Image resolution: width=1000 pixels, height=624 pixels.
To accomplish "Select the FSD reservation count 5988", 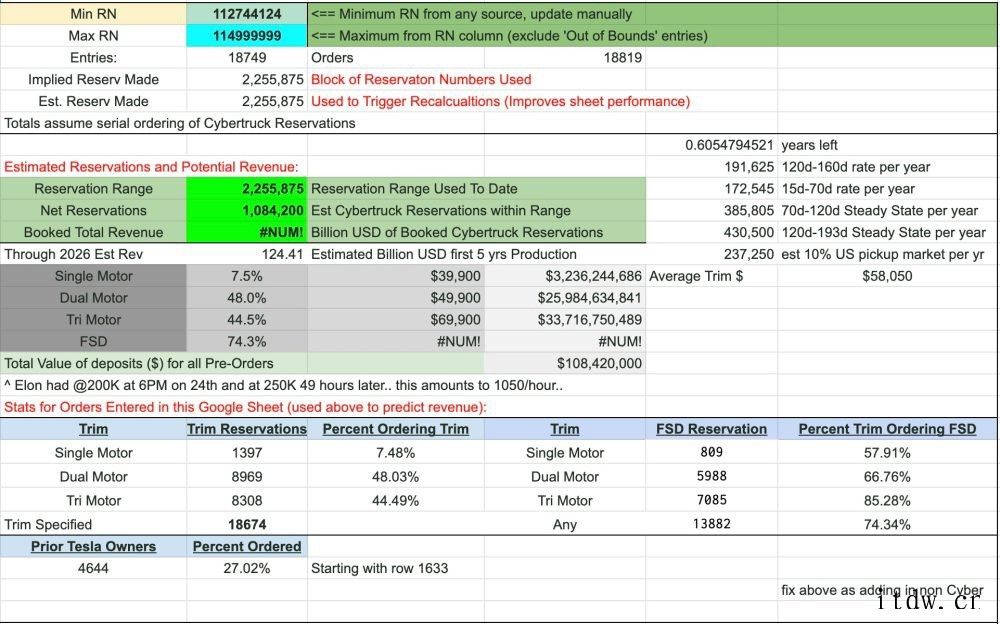I will click(x=711, y=476).
